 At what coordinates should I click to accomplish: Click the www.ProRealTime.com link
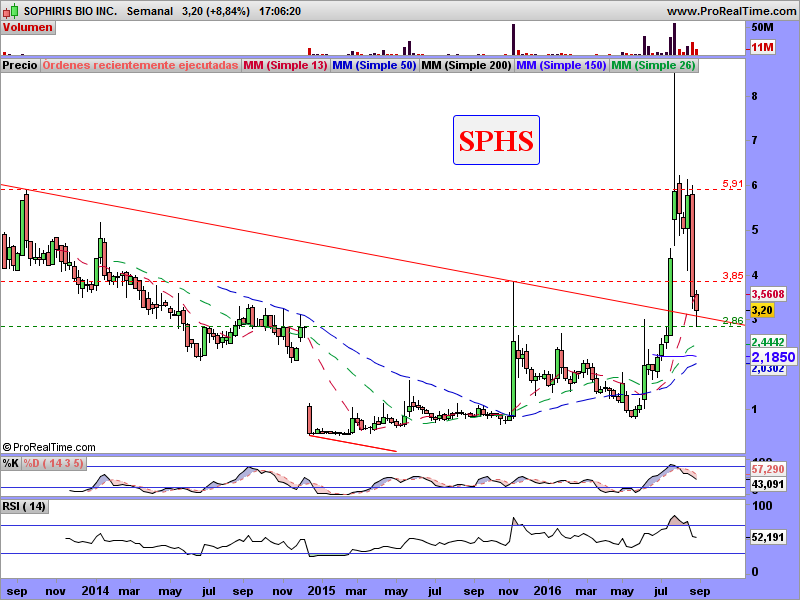click(732, 11)
